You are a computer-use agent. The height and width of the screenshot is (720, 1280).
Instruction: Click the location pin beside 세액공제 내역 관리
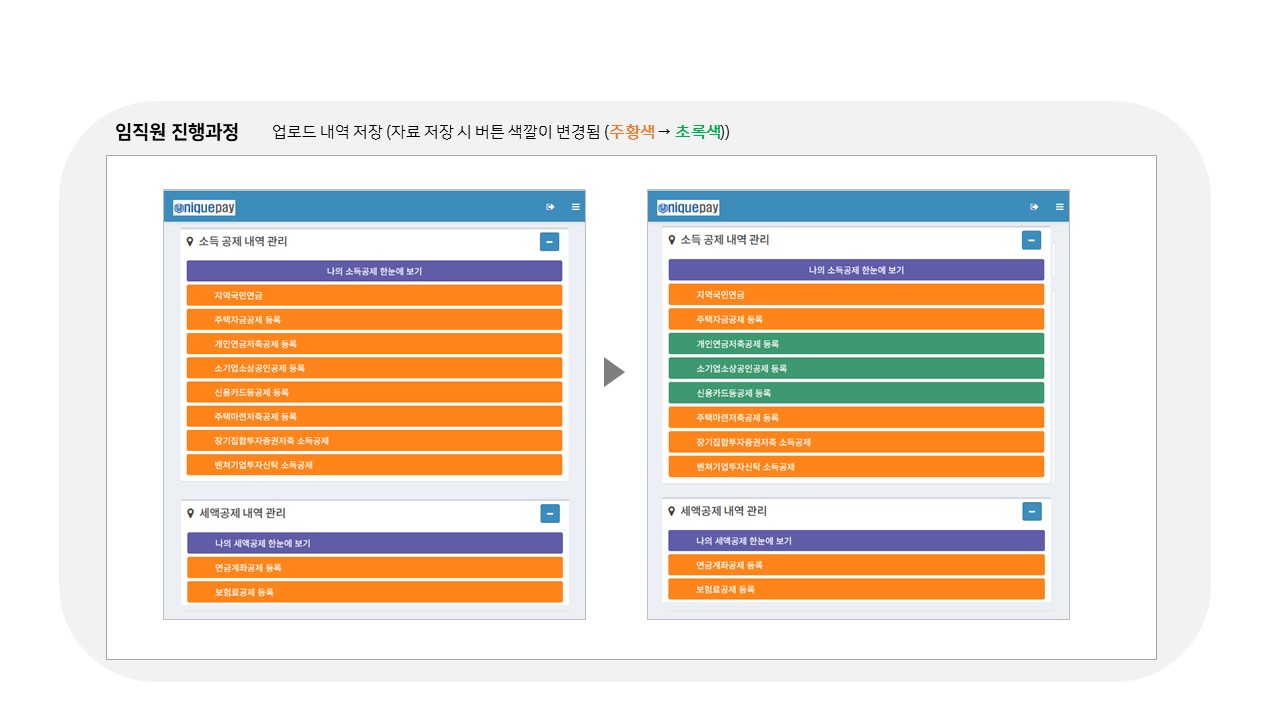(191, 513)
